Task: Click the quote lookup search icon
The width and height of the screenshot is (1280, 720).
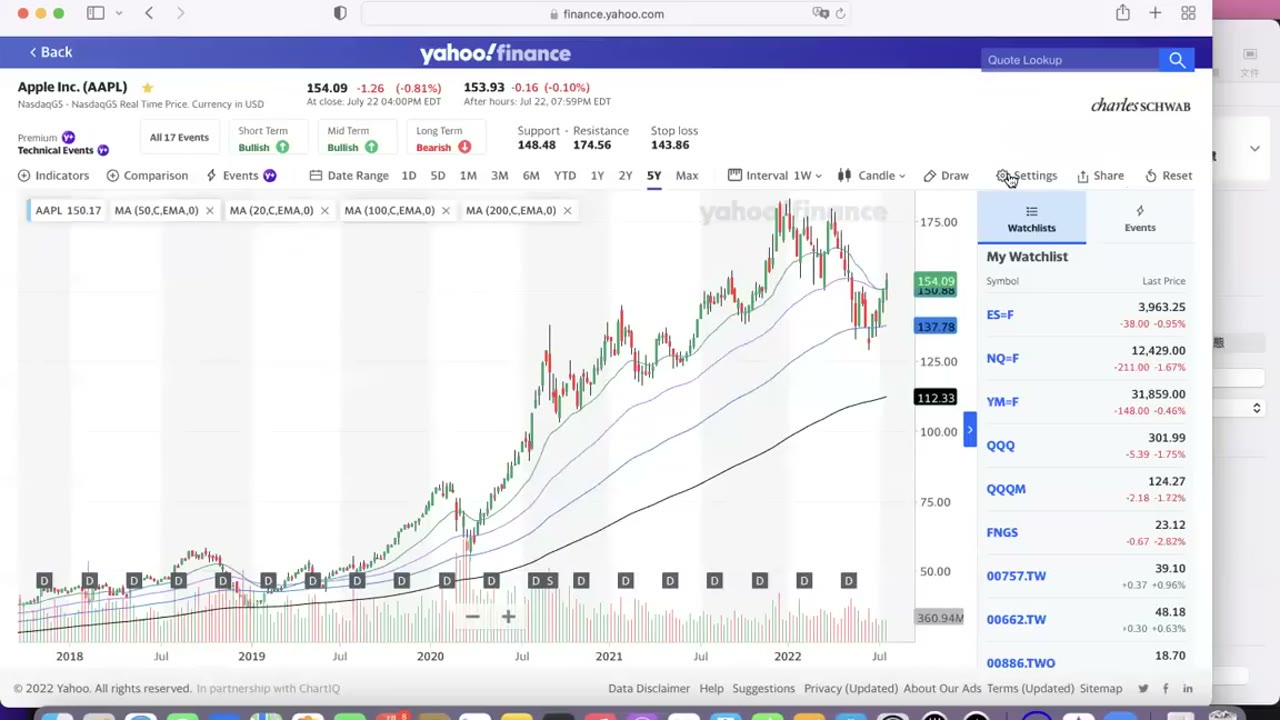Action: (1177, 60)
